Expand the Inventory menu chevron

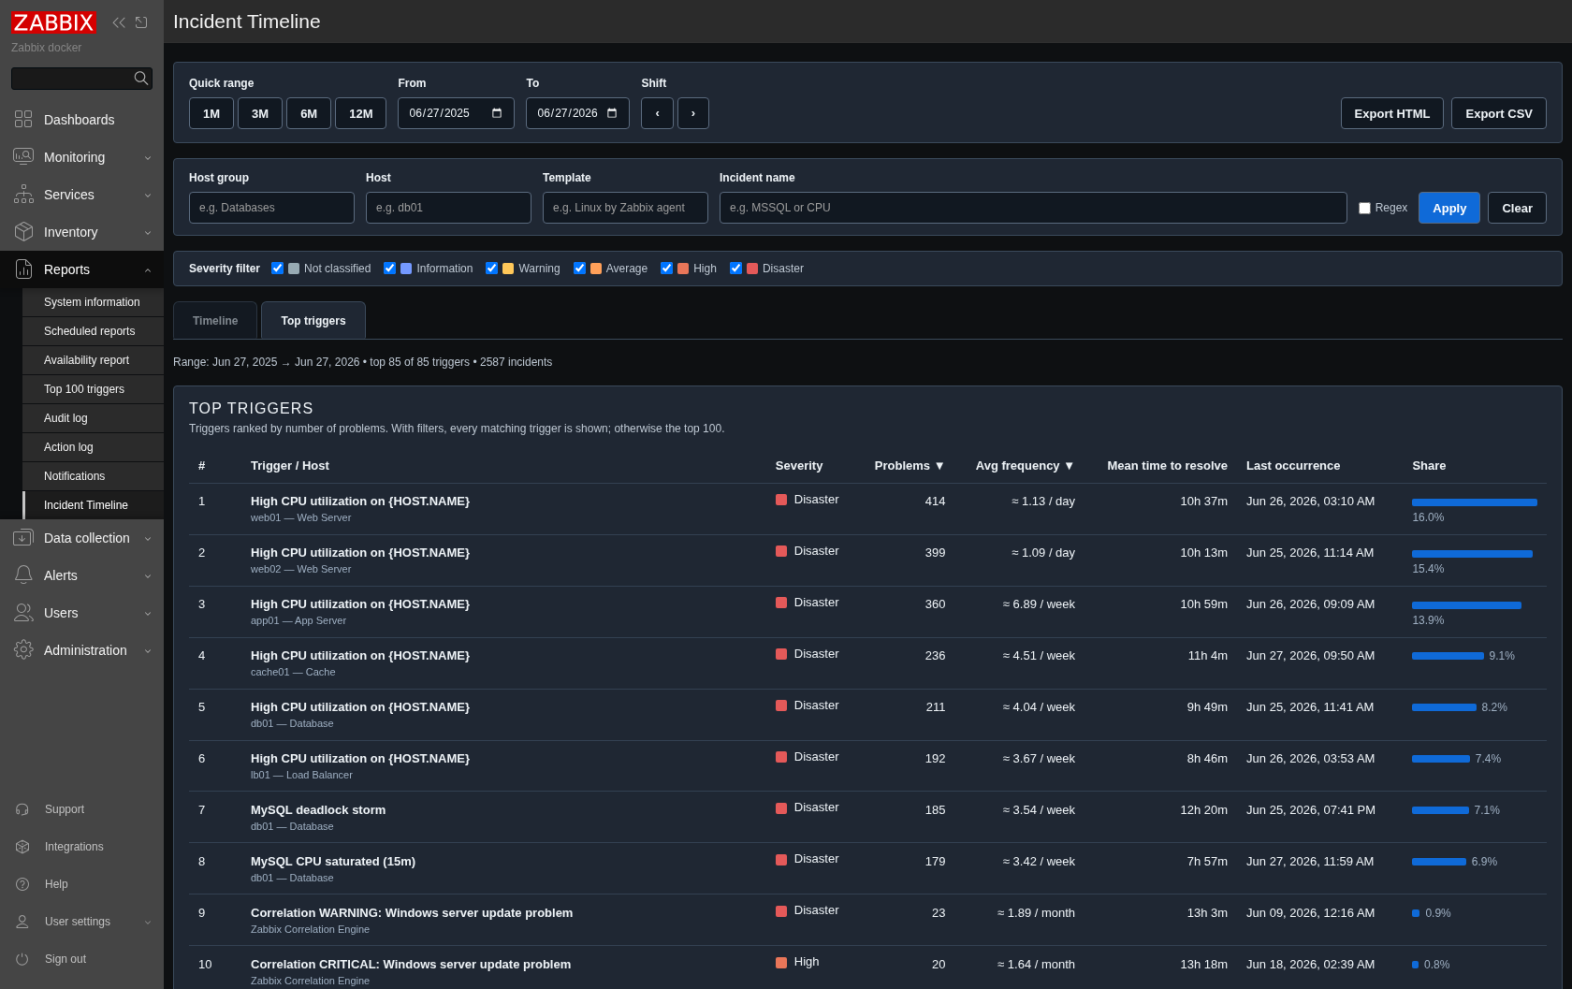click(x=148, y=233)
